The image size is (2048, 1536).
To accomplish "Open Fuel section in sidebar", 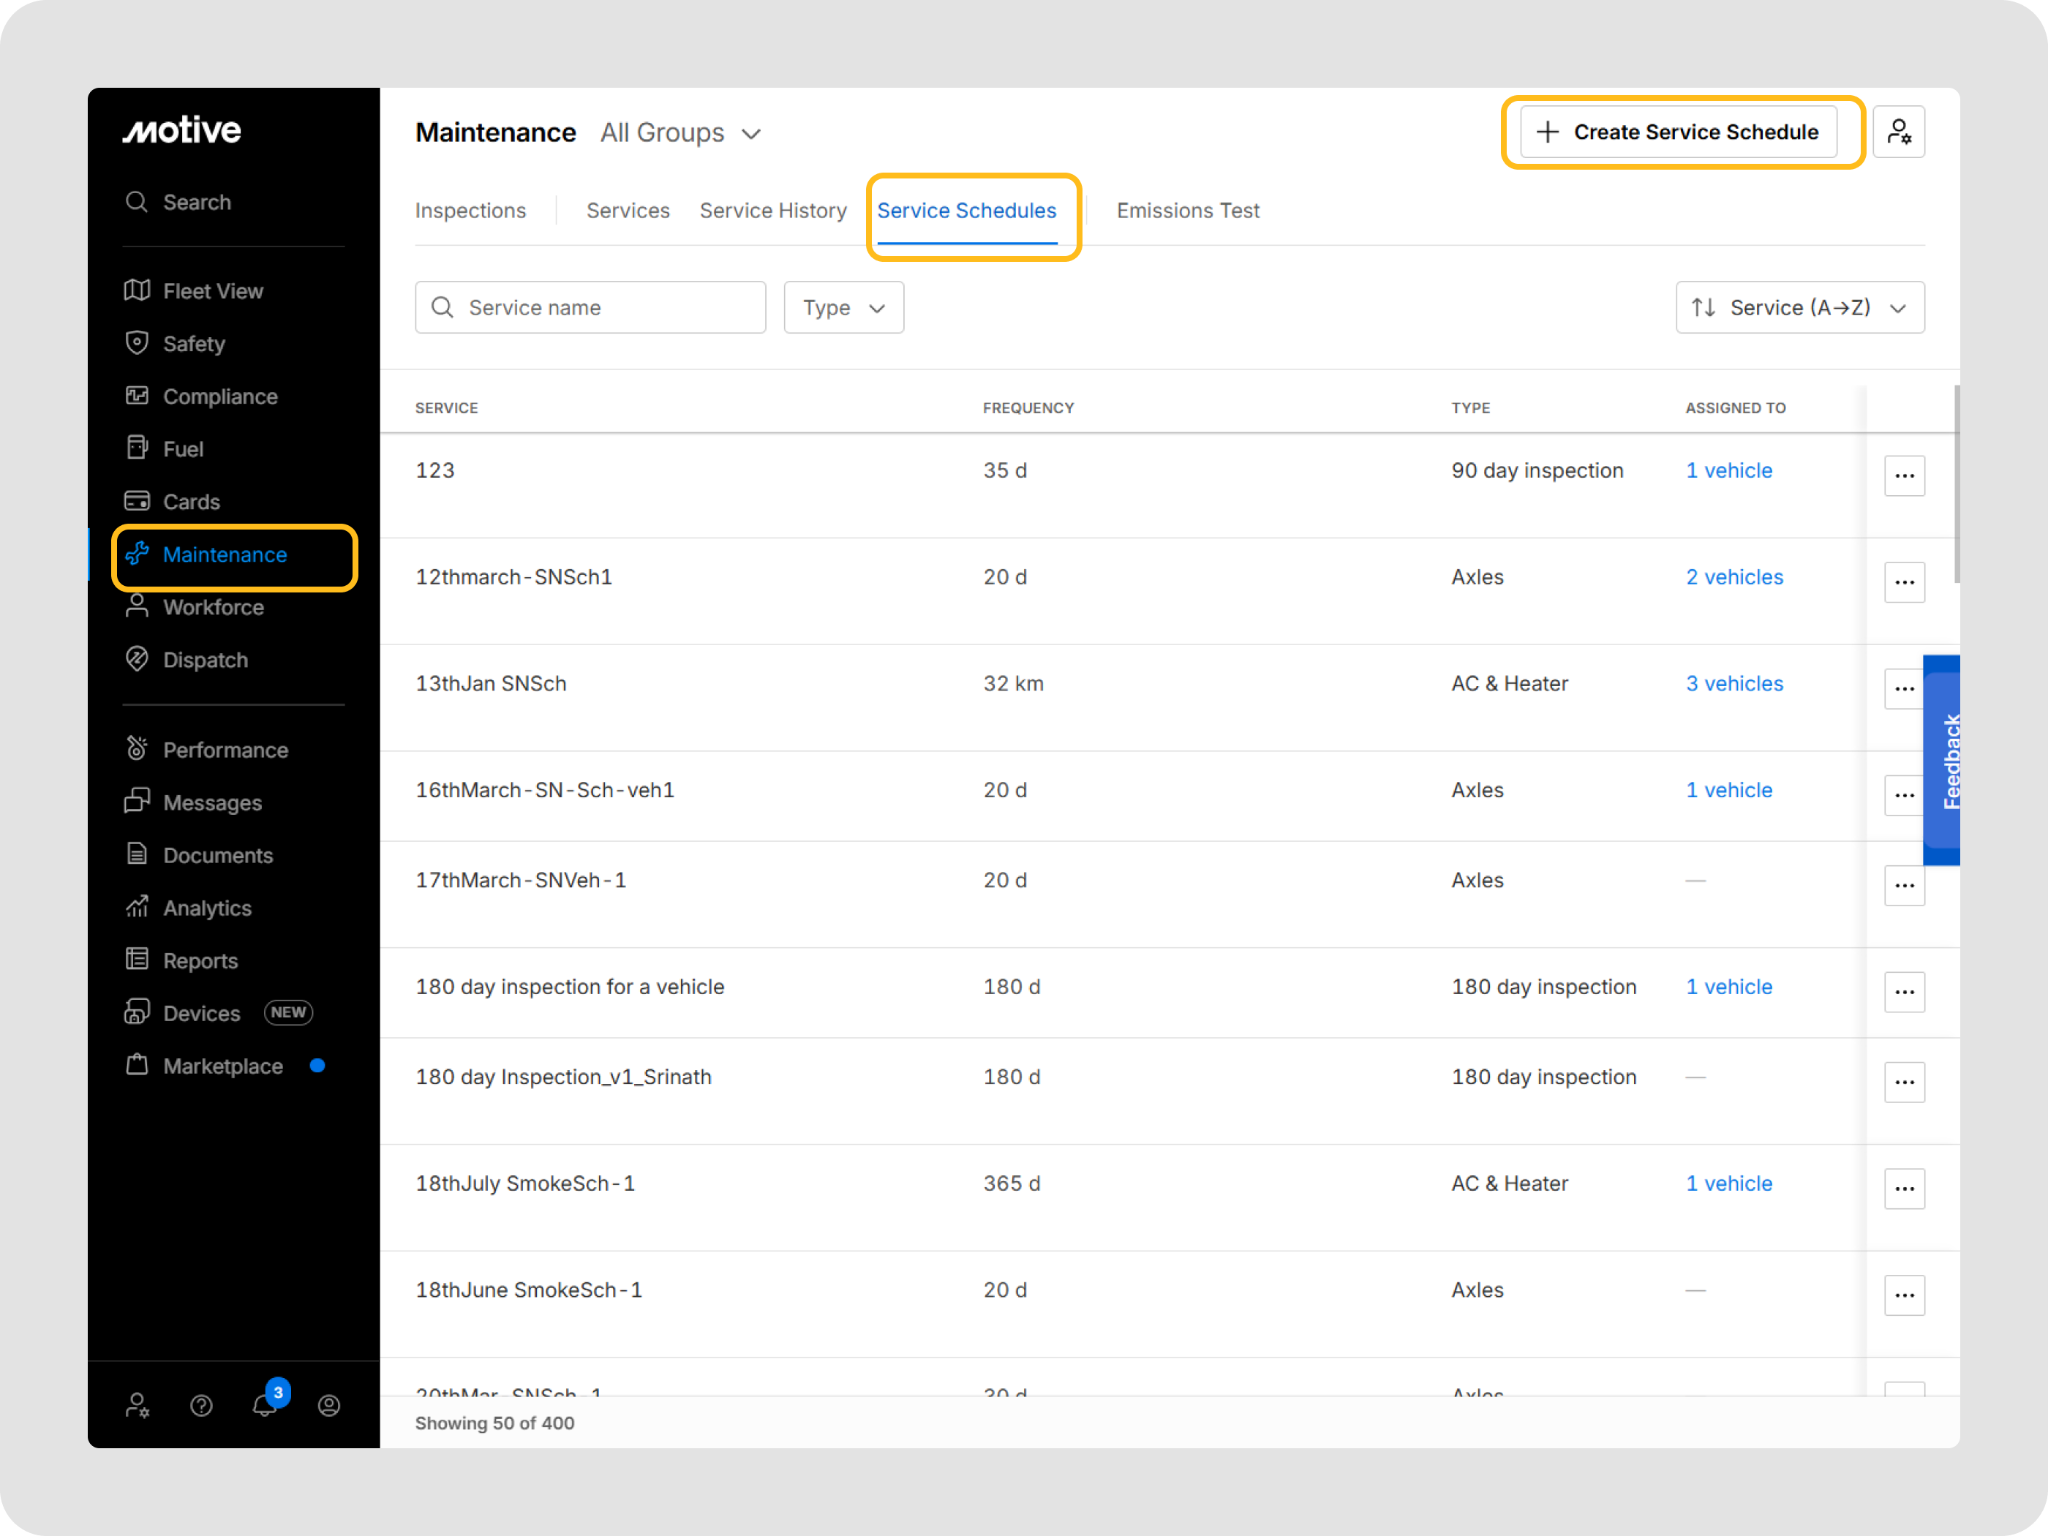I will [x=182, y=449].
